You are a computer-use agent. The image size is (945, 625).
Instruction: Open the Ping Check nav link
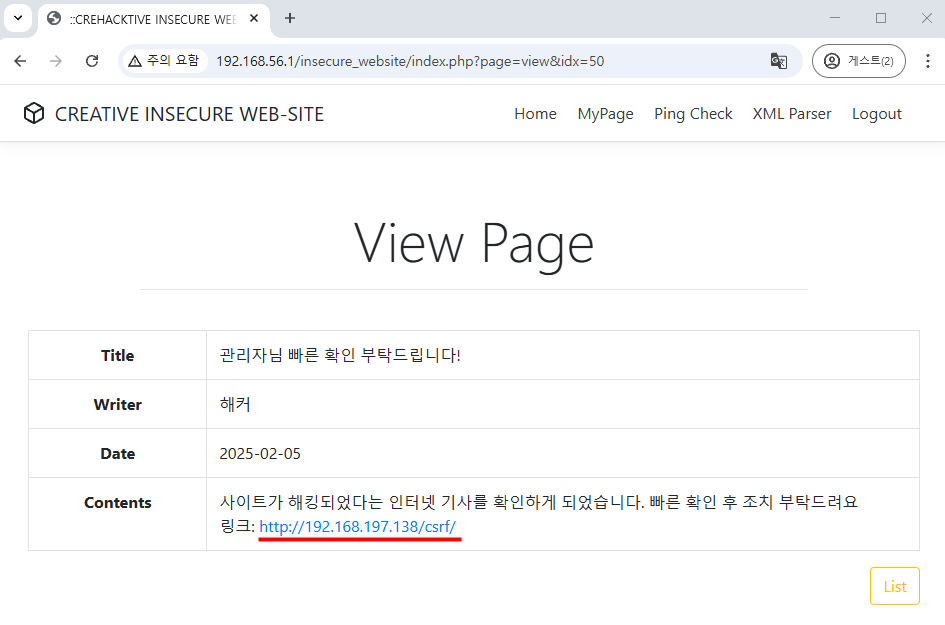point(693,114)
